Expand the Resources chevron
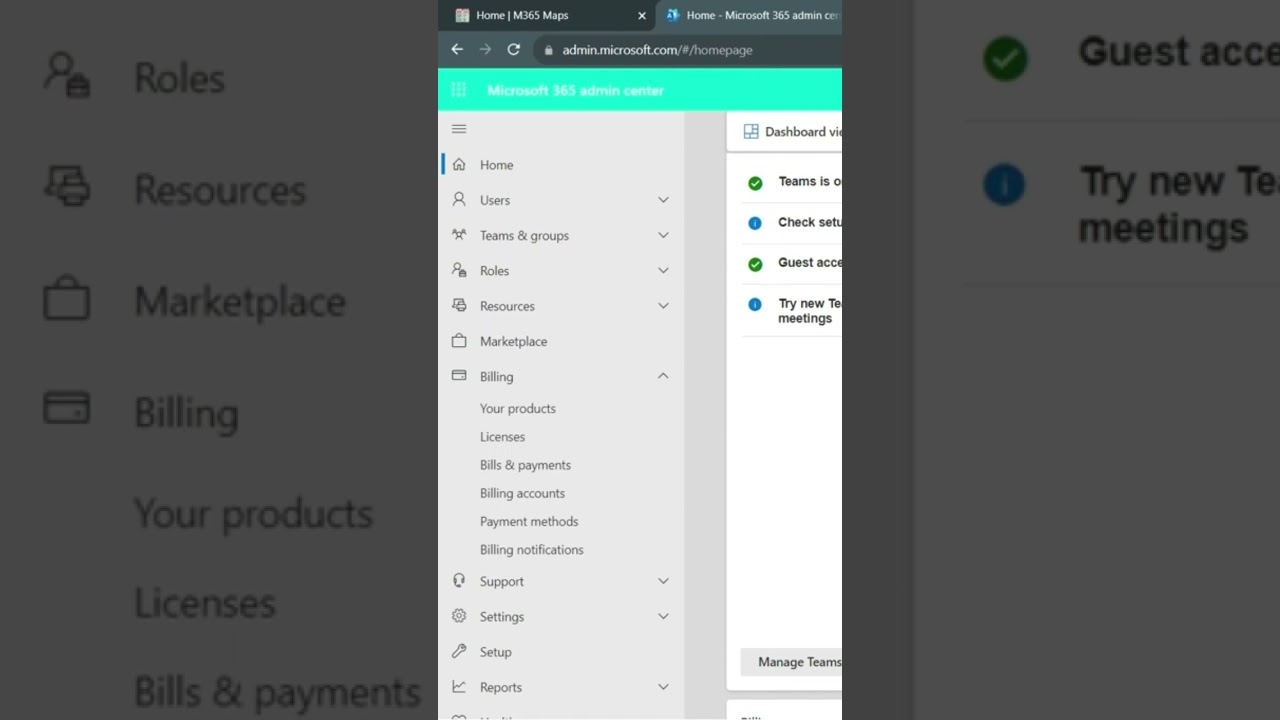This screenshot has height=720, width=1280. (x=663, y=305)
